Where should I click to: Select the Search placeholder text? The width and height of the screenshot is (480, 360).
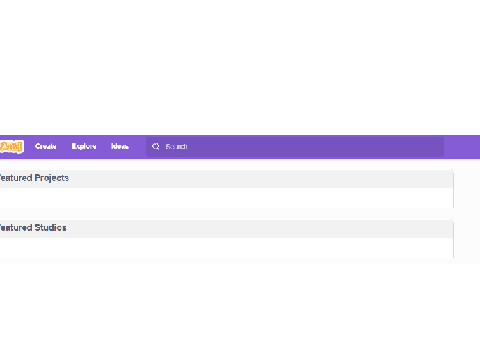pos(176,147)
